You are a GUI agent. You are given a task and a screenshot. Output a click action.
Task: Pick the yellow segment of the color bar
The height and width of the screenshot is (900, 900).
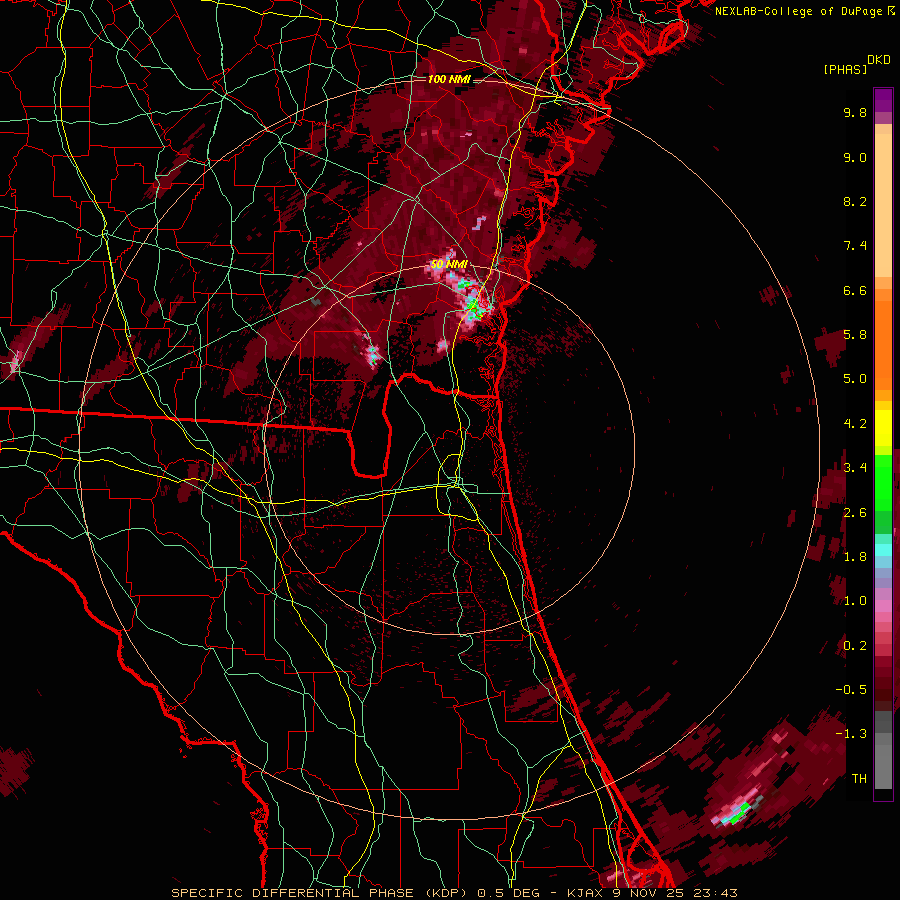(883, 428)
